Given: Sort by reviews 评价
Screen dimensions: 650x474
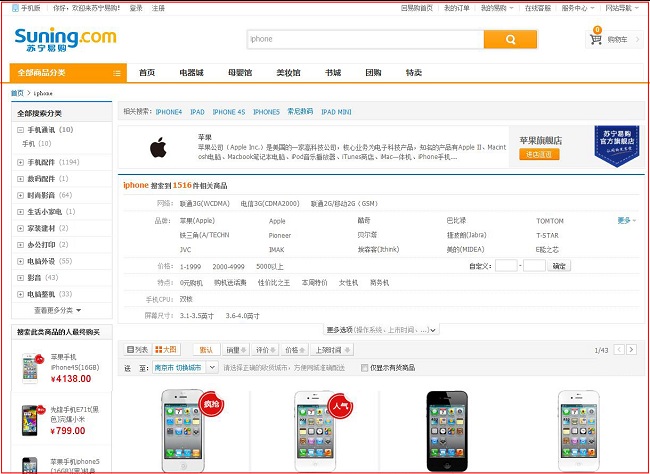Looking at the screenshot, I should [x=266, y=350].
